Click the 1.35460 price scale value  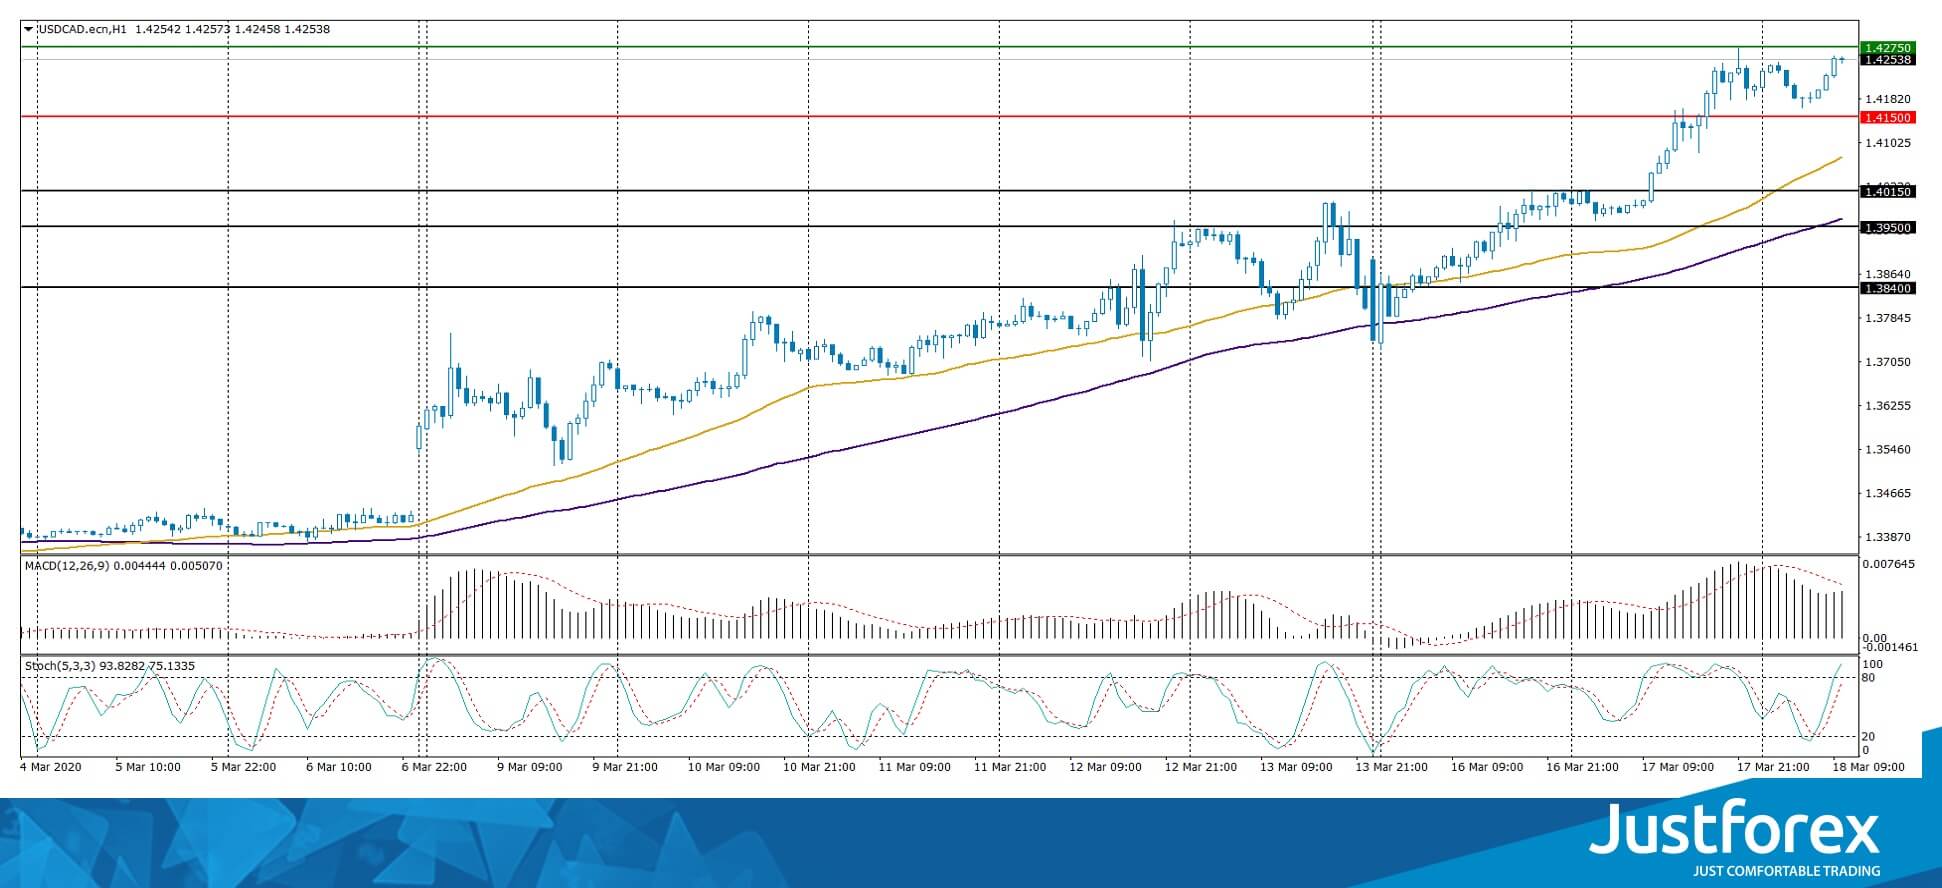tap(1887, 450)
